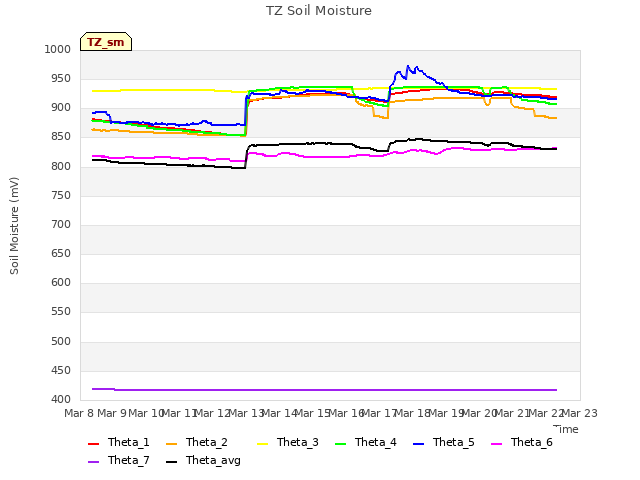The height and width of the screenshot is (480, 640).
Task: Toggle Theta_1 series in the legend
Action: point(119,442)
